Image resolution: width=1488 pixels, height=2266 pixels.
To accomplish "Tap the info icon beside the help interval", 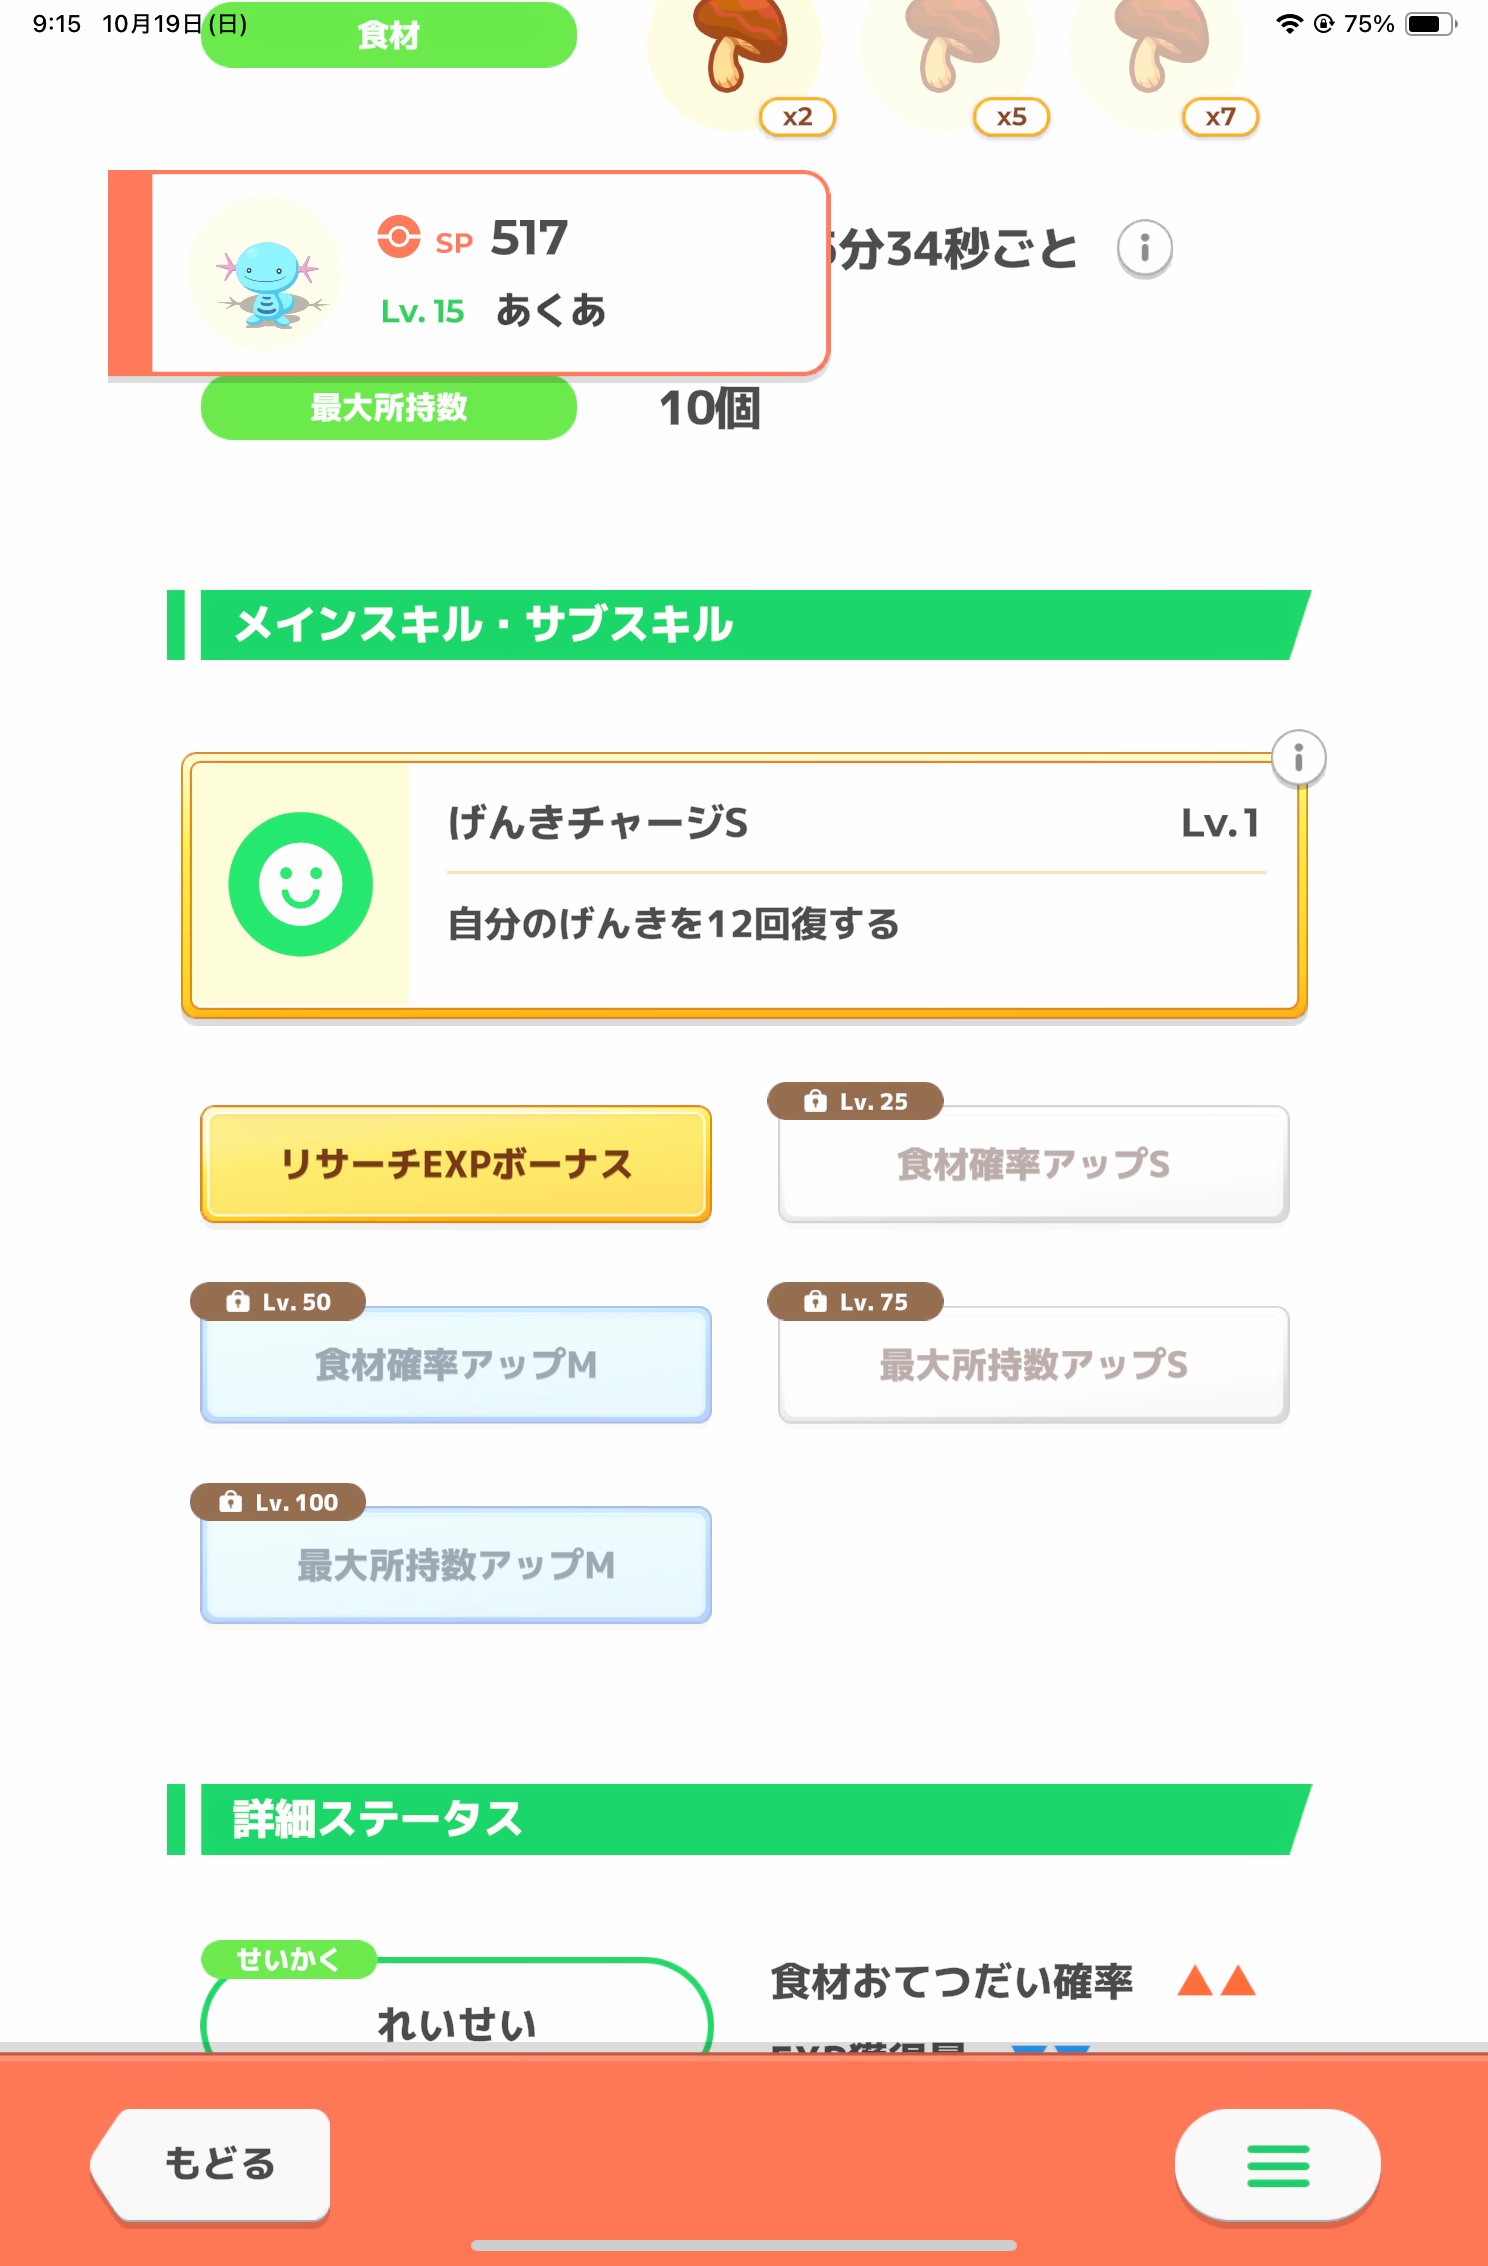I will [x=1144, y=247].
